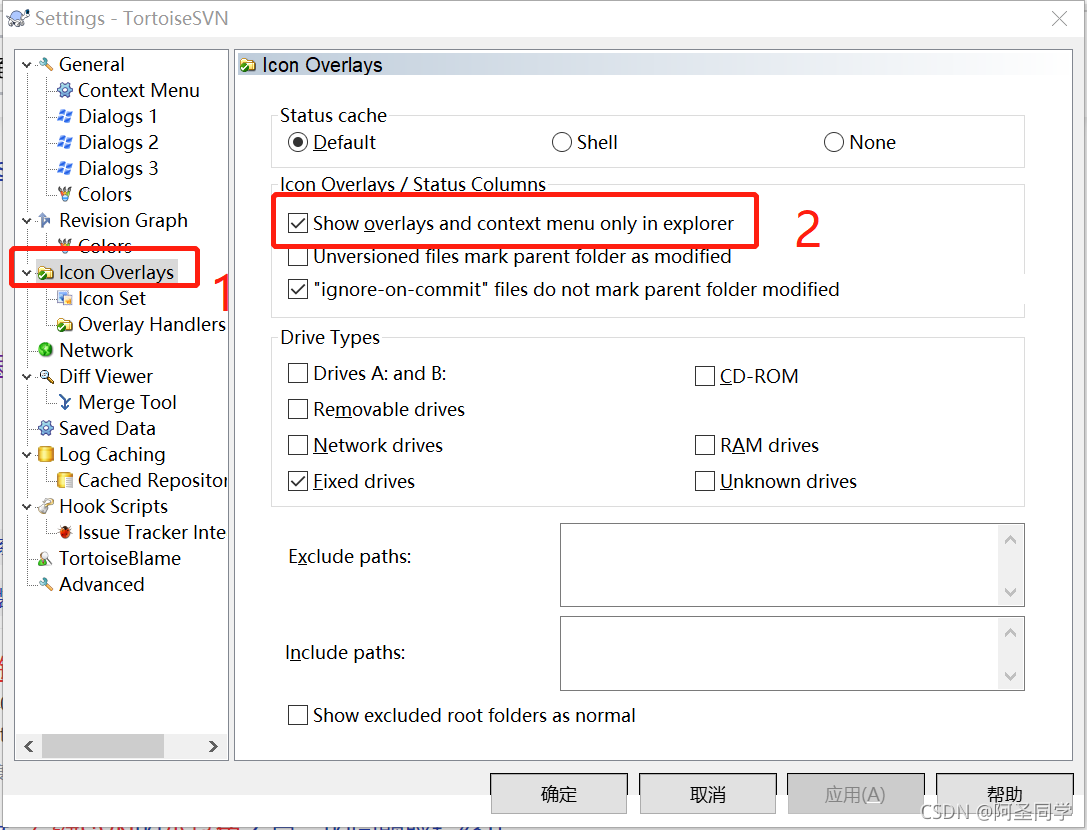Click the tree panel scroll left arrow
This screenshot has width=1087, height=830.
click(x=28, y=746)
